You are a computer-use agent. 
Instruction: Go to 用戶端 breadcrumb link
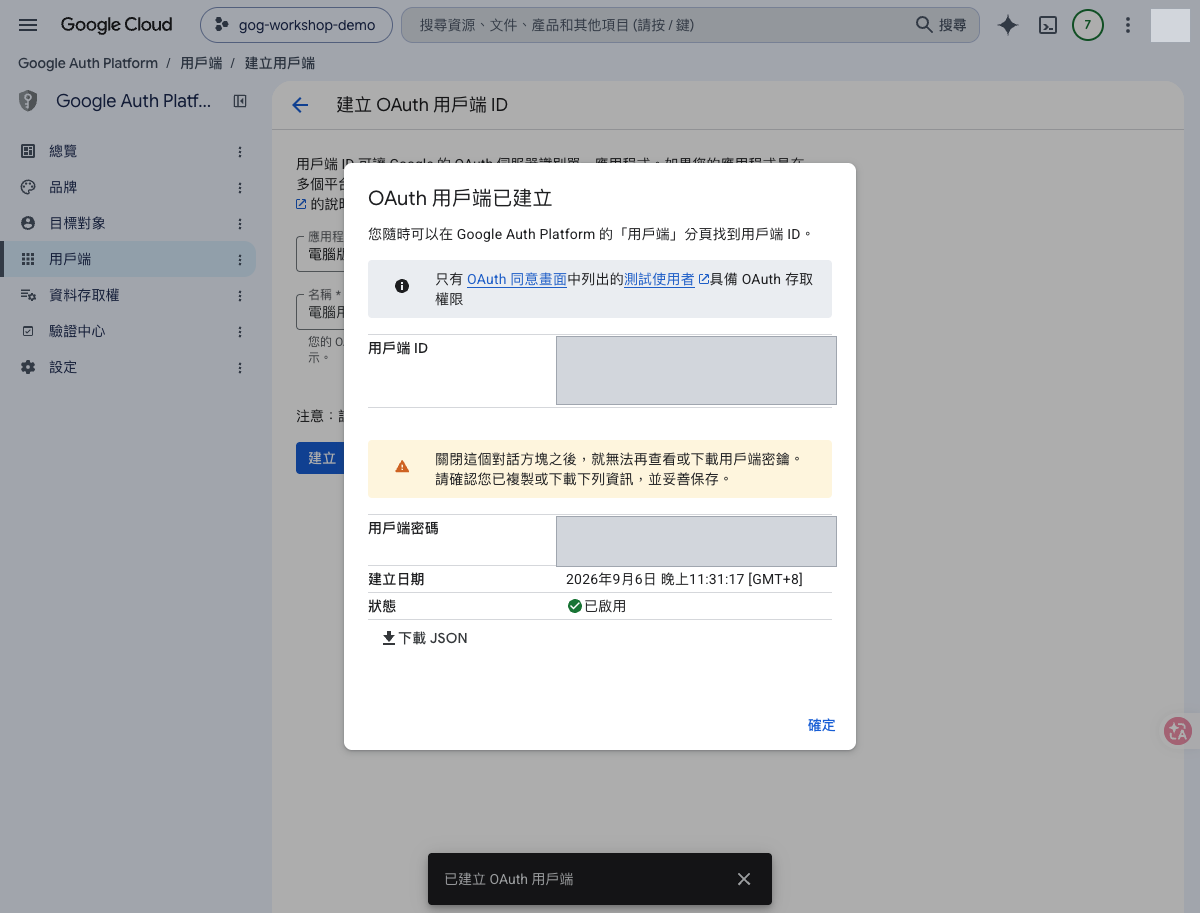[x=201, y=63]
